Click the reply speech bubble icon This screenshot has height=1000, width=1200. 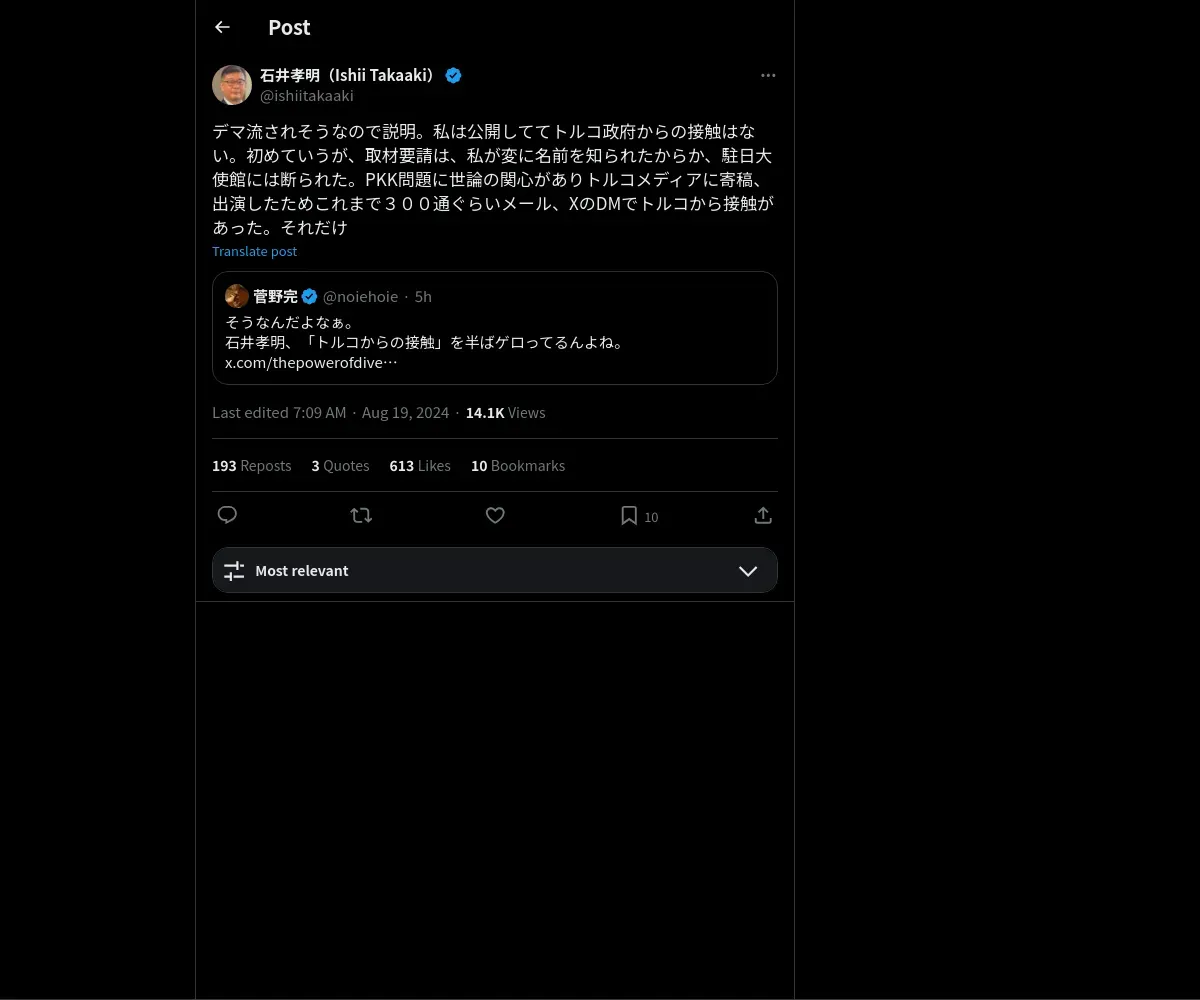click(227, 515)
